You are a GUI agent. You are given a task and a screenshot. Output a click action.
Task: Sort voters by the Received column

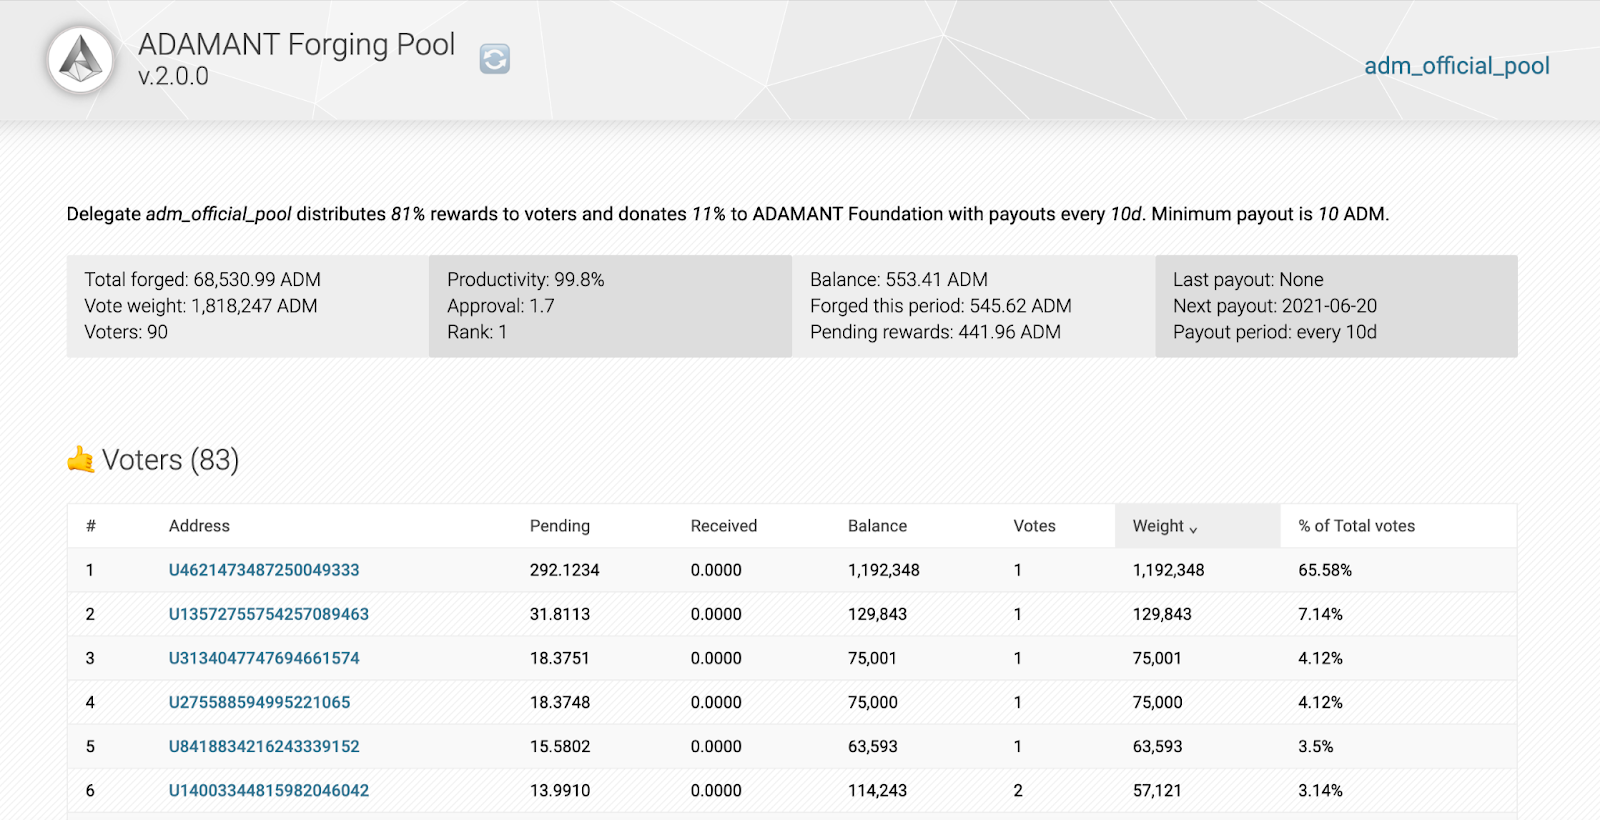[x=723, y=526]
